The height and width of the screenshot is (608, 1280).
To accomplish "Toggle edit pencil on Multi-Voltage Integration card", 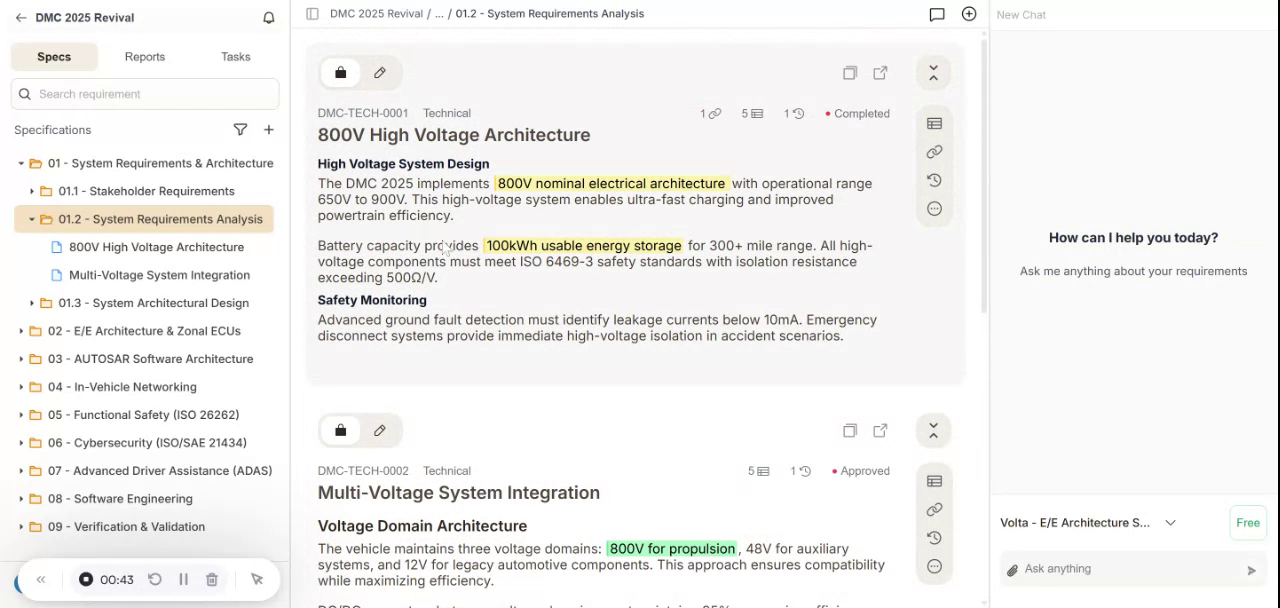I will pos(380,431).
